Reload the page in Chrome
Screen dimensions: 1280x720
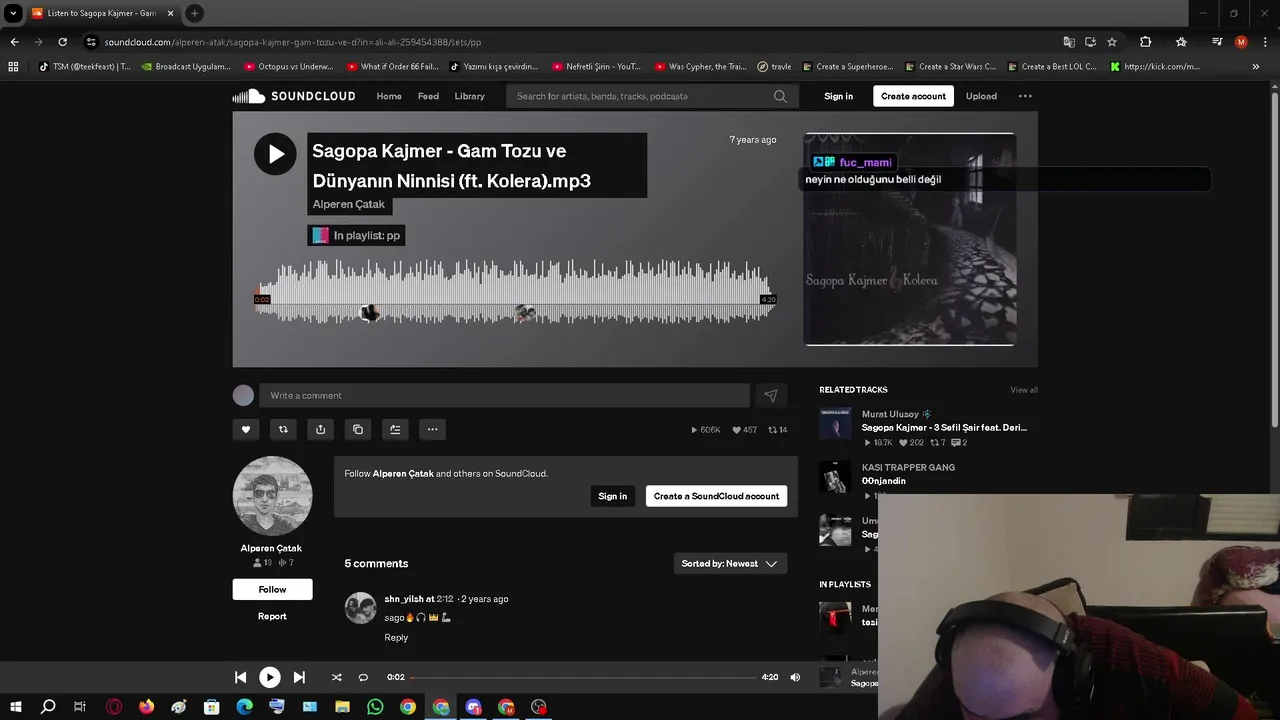click(62, 42)
